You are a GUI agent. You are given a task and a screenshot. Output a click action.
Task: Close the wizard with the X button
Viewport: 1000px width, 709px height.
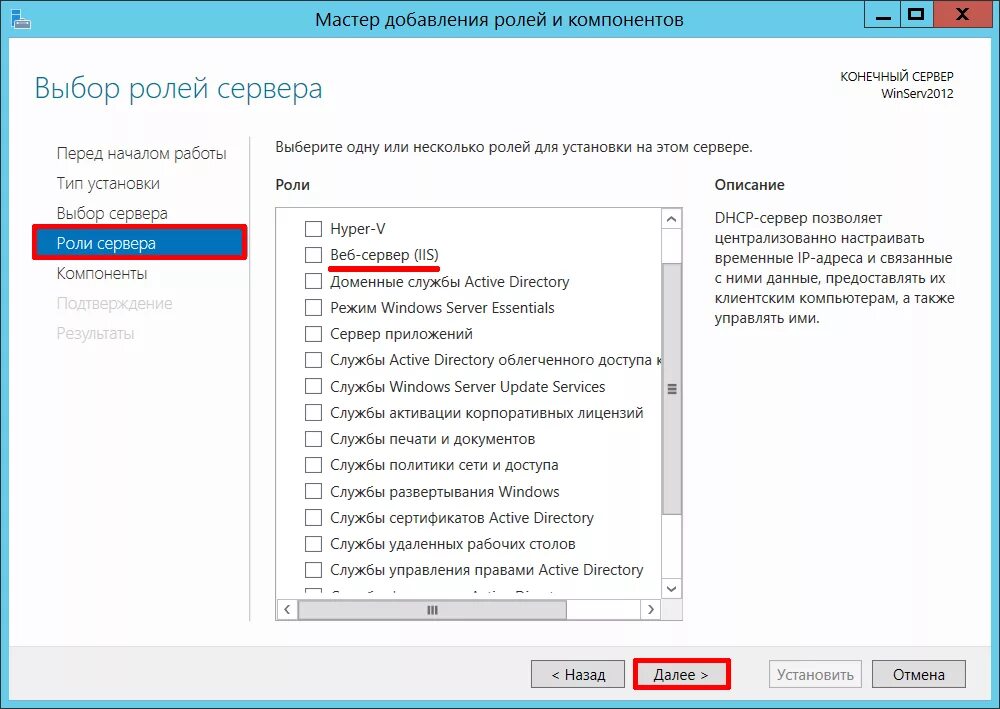962,14
